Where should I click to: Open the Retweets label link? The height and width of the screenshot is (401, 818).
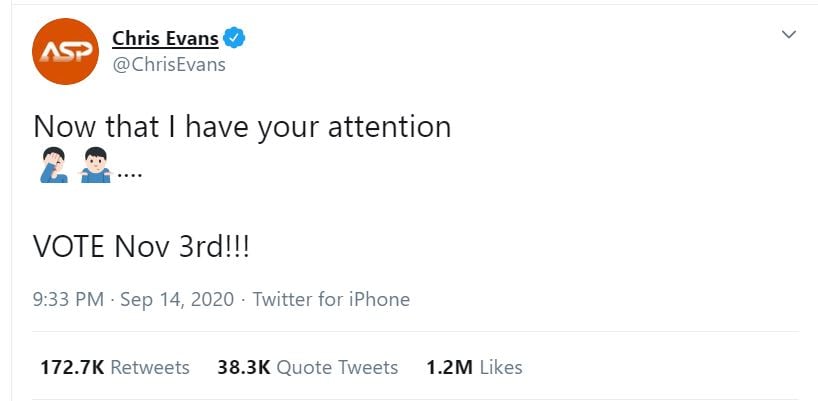pyautogui.click(x=149, y=368)
